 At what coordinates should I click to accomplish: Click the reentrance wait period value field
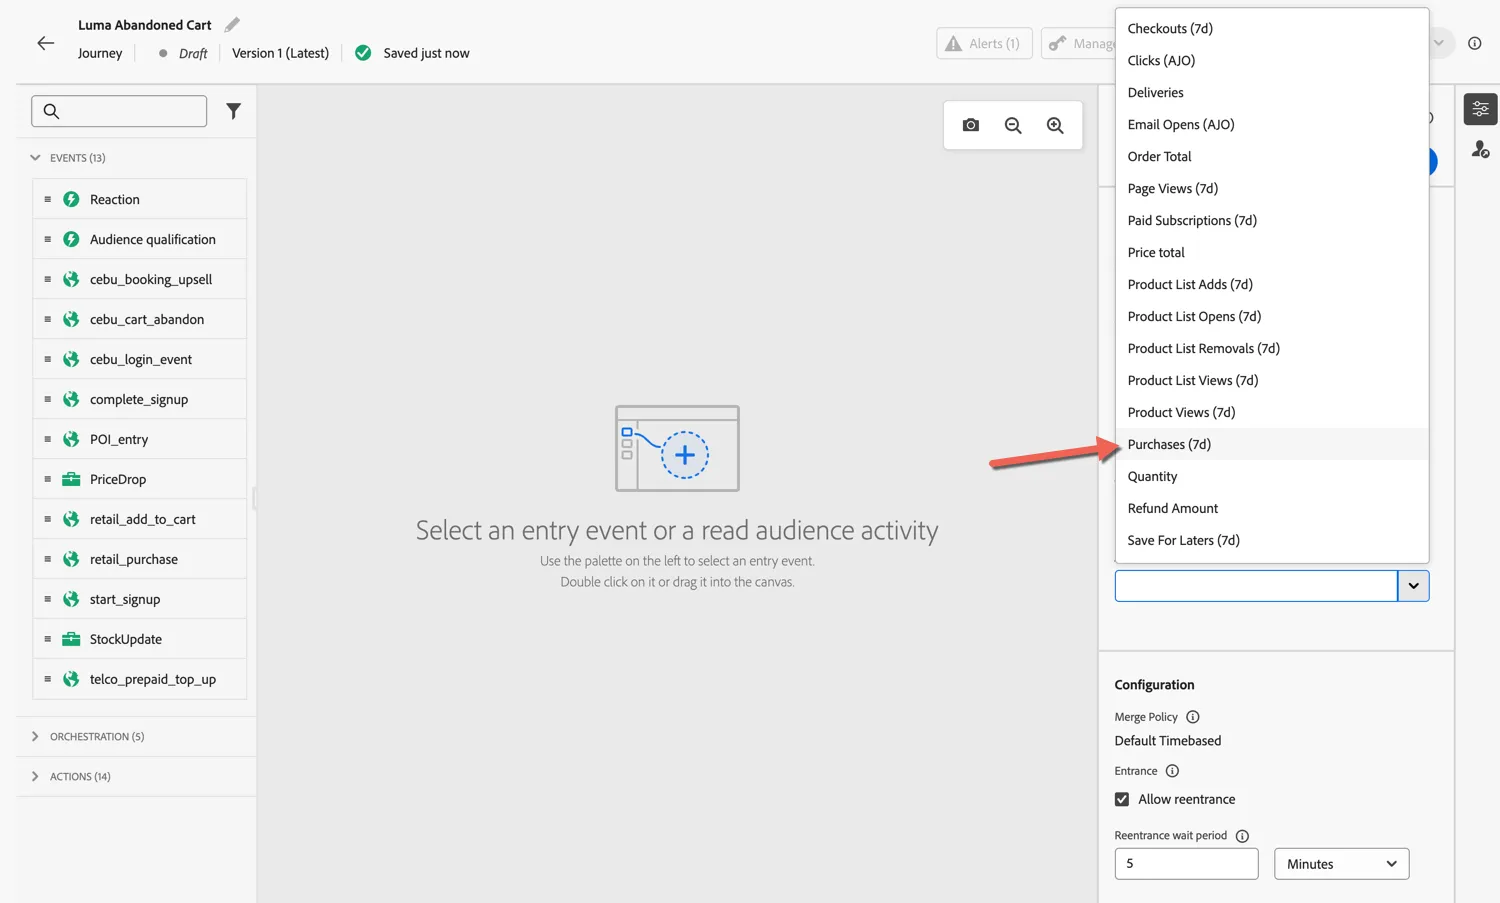coord(1186,864)
